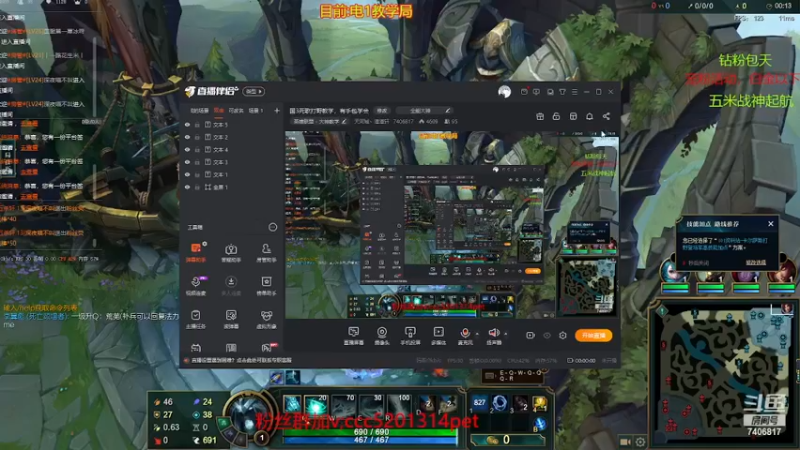Add a multimedia source (多媒体)
Viewport: 800px width, 450px height.
pyautogui.click(x=438, y=336)
